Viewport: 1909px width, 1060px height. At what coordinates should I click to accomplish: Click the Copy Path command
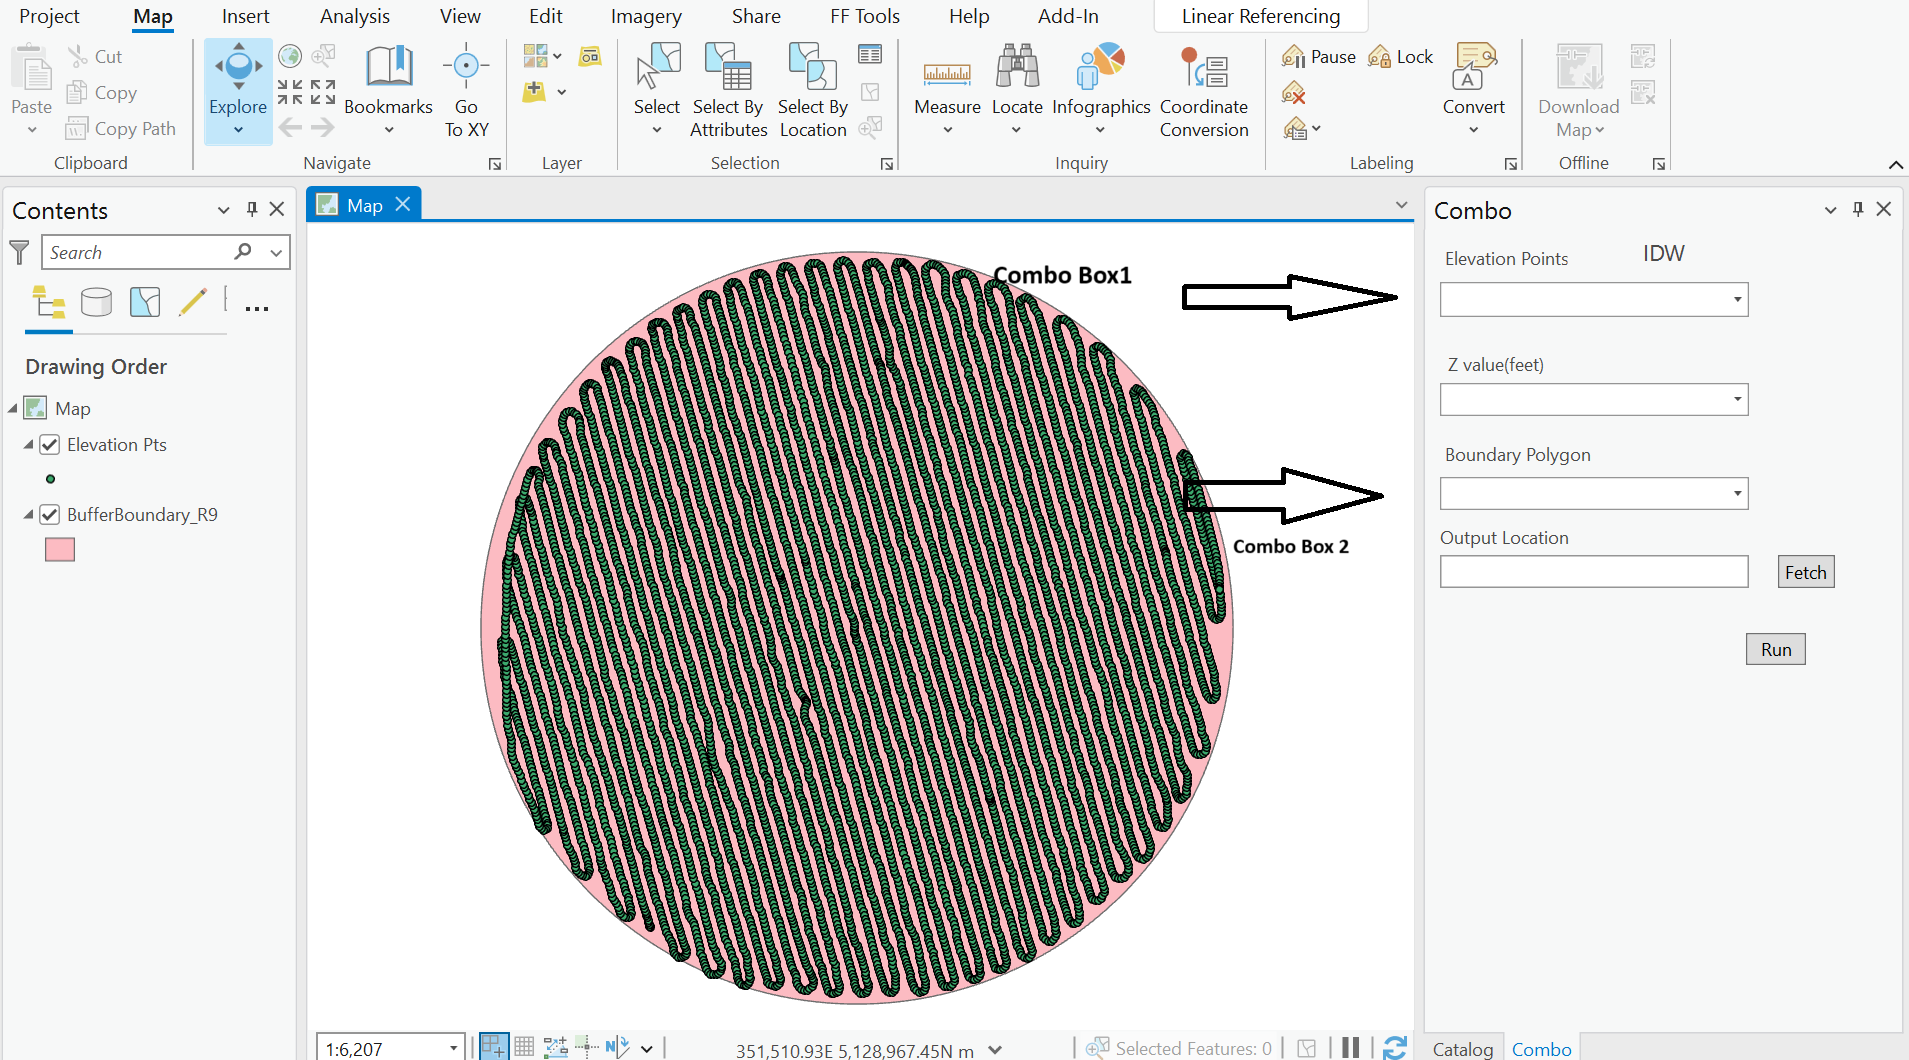[x=121, y=128]
